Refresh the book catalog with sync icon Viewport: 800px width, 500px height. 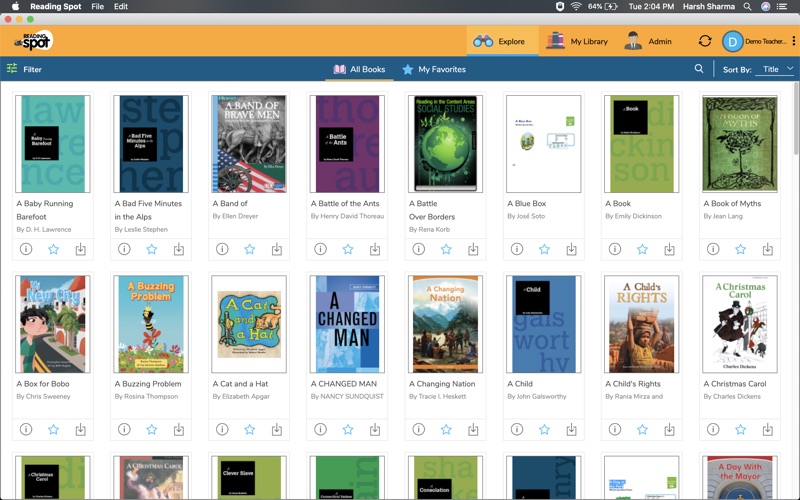(705, 41)
